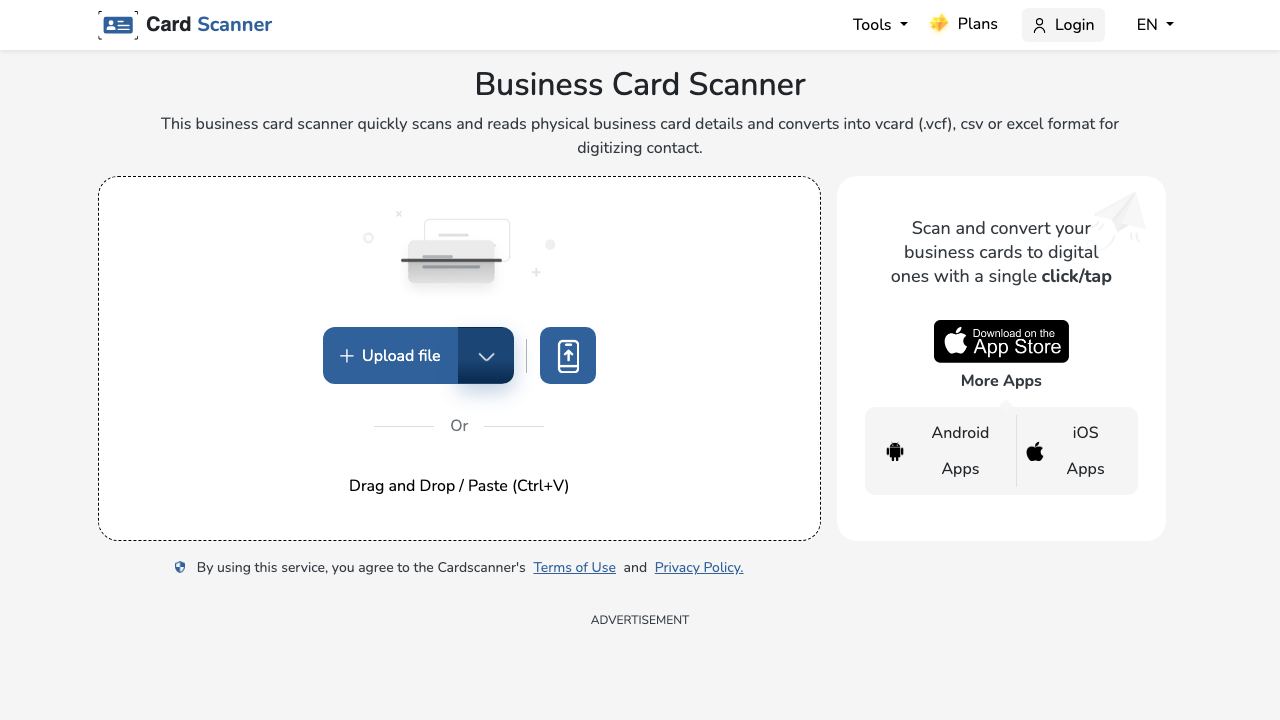Open the Card Scanner home text link
Screen dimensions: 1280x720
pos(209,25)
